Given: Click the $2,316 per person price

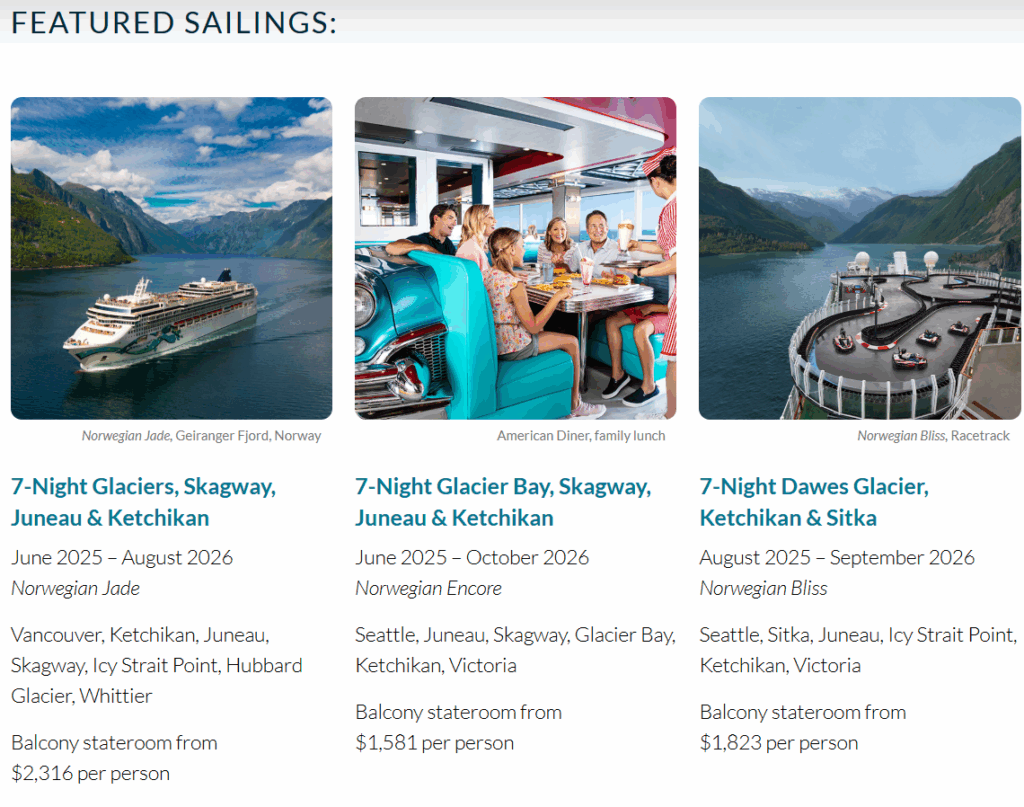Looking at the screenshot, I should click(x=90, y=773).
